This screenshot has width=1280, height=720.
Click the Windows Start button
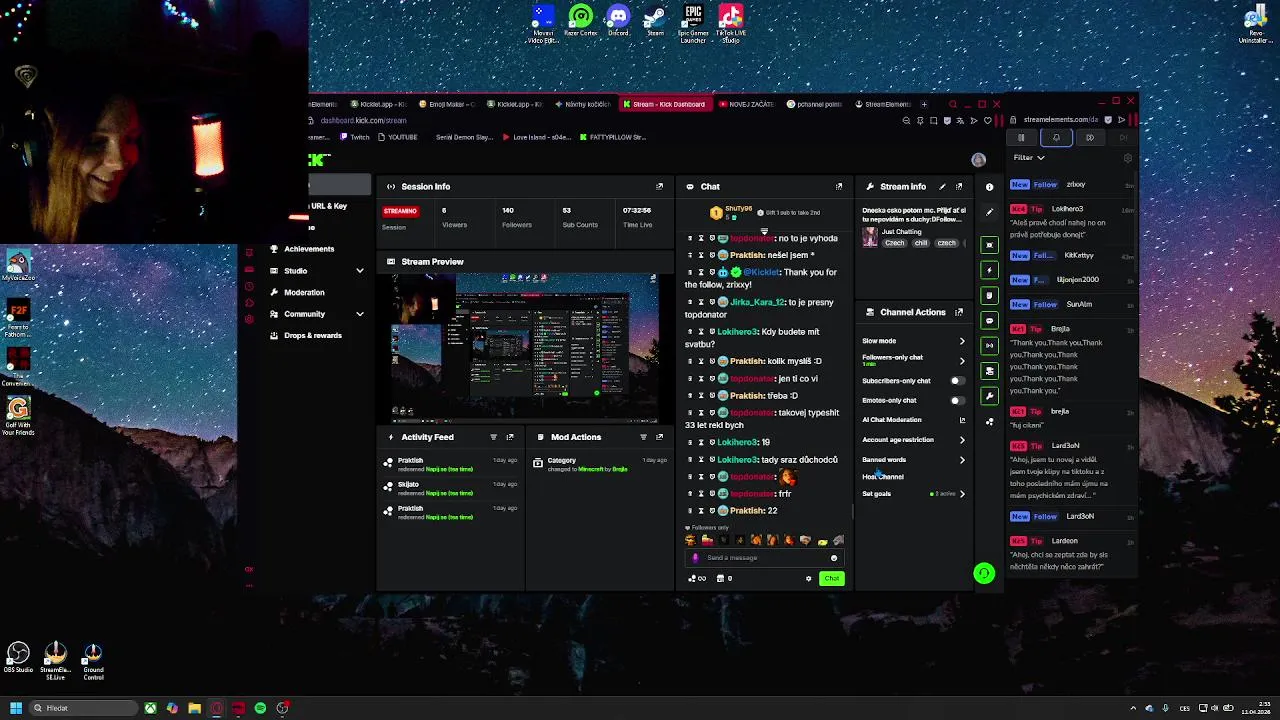[x=16, y=708]
